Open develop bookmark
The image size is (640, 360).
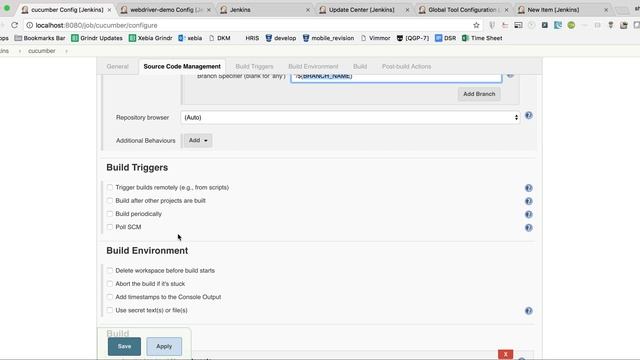tap(280, 38)
